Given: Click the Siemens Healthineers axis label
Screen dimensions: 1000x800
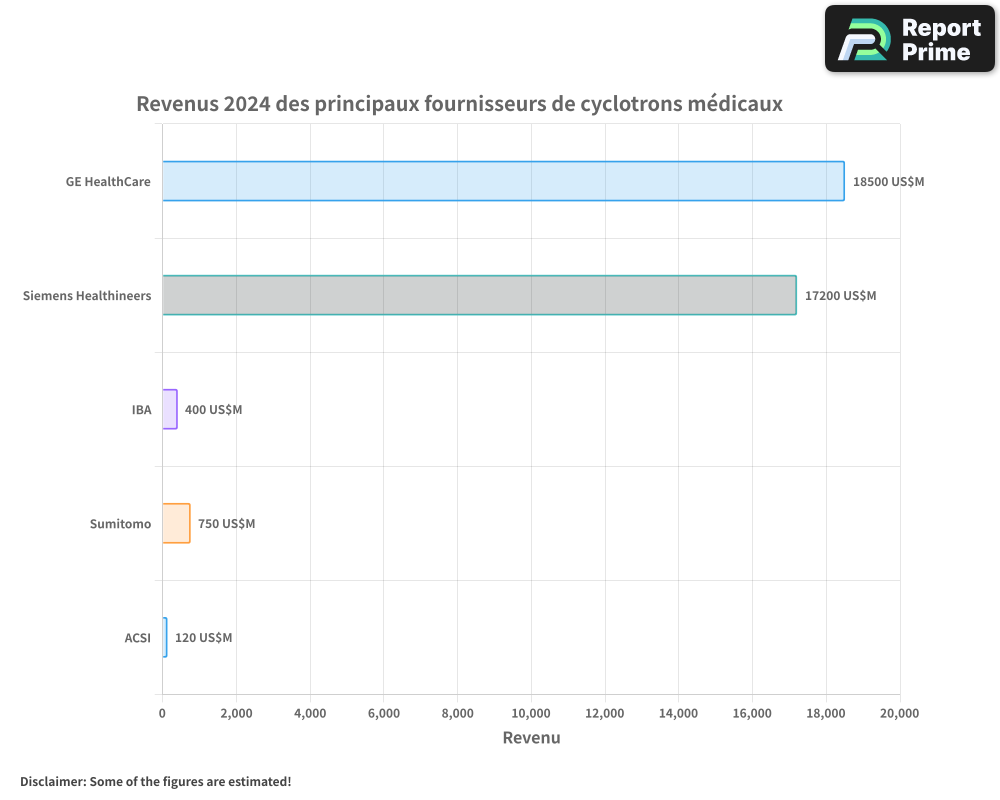Looking at the screenshot, I should click(87, 296).
